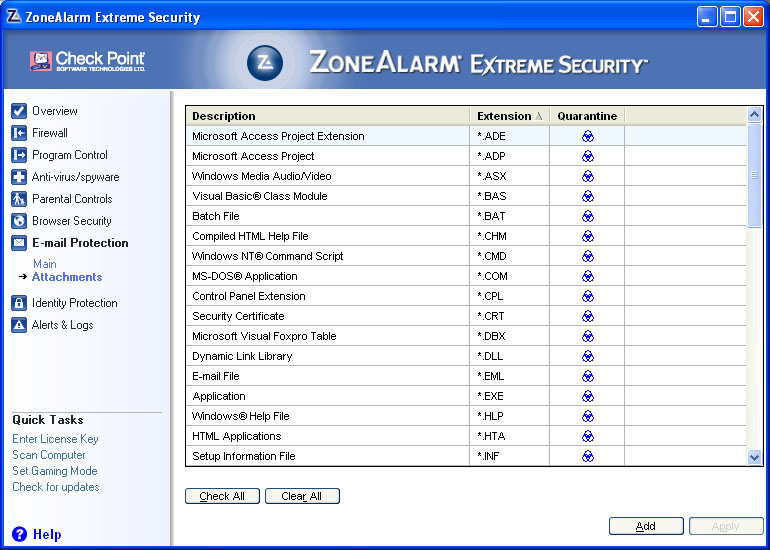
Task: Open Main tab under E-mail Protection
Action: tap(45, 264)
